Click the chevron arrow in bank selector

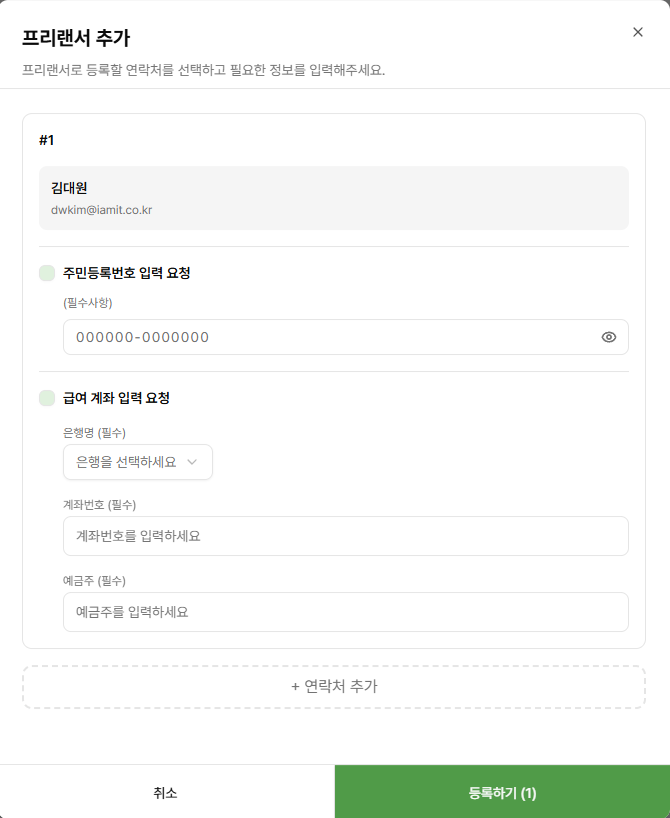point(192,462)
